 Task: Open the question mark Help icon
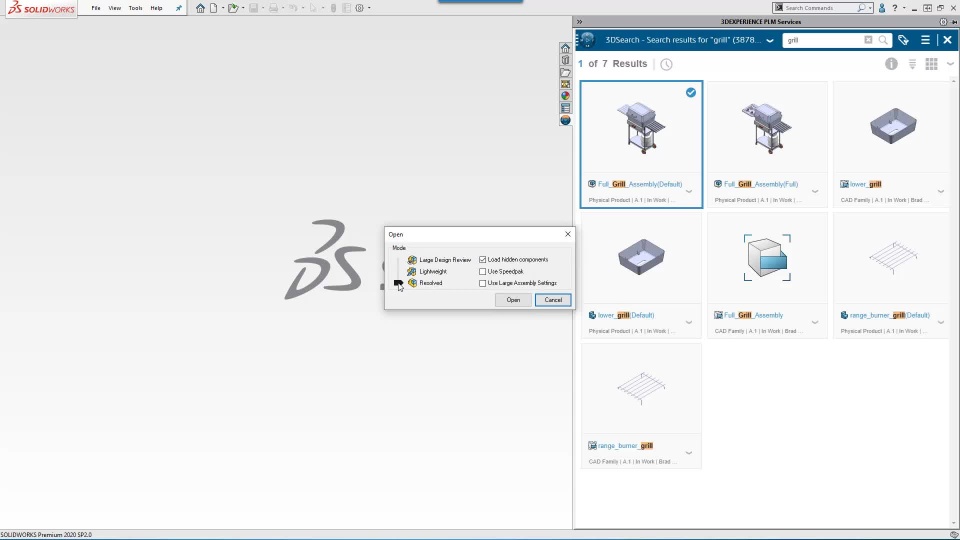894,8
